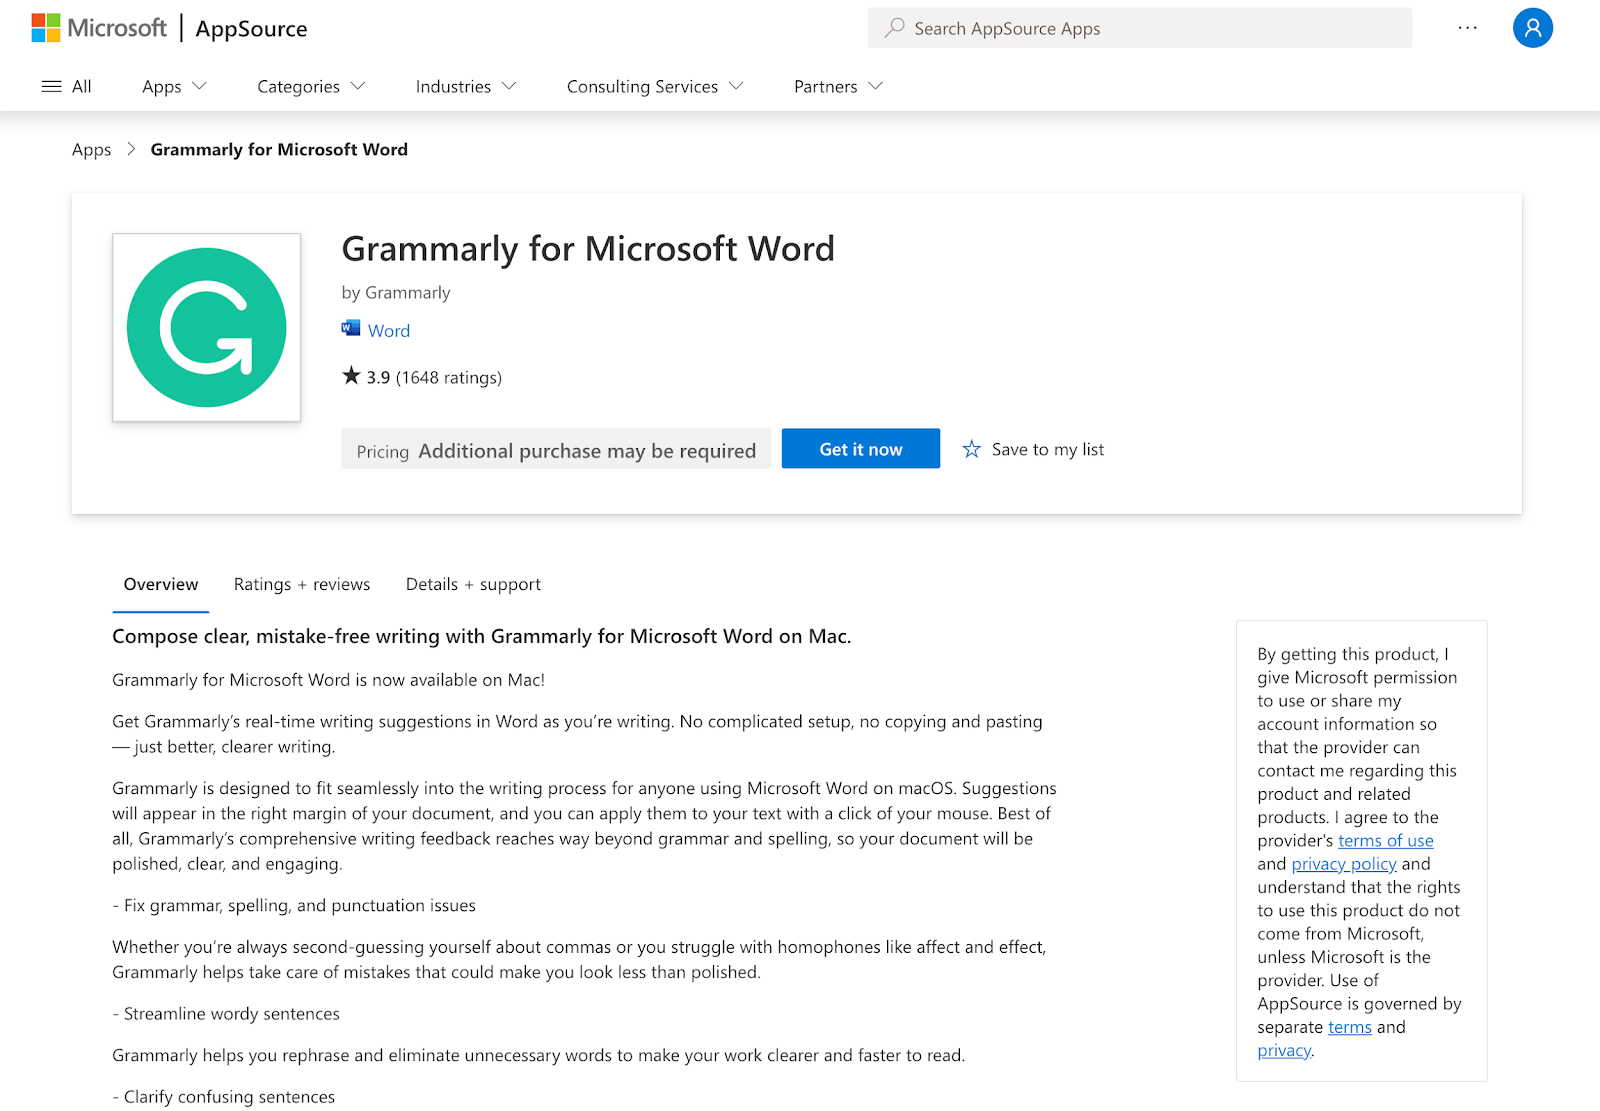Expand the Categories dropdown
Image resolution: width=1600 pixels, height=1111 pixels.
point(311,87)
